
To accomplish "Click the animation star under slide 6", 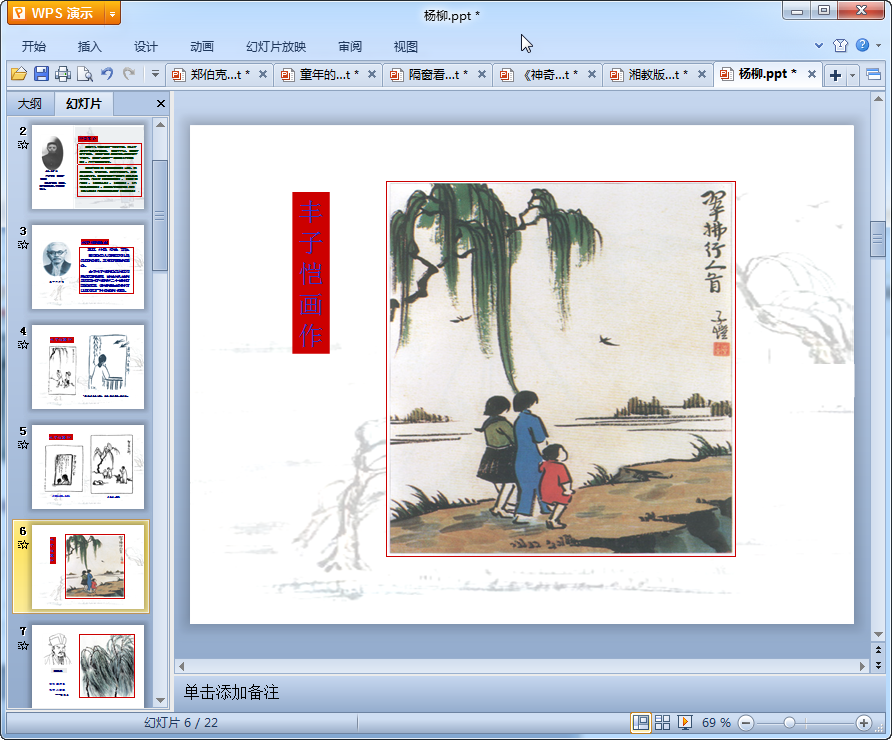I will [23, 545].
